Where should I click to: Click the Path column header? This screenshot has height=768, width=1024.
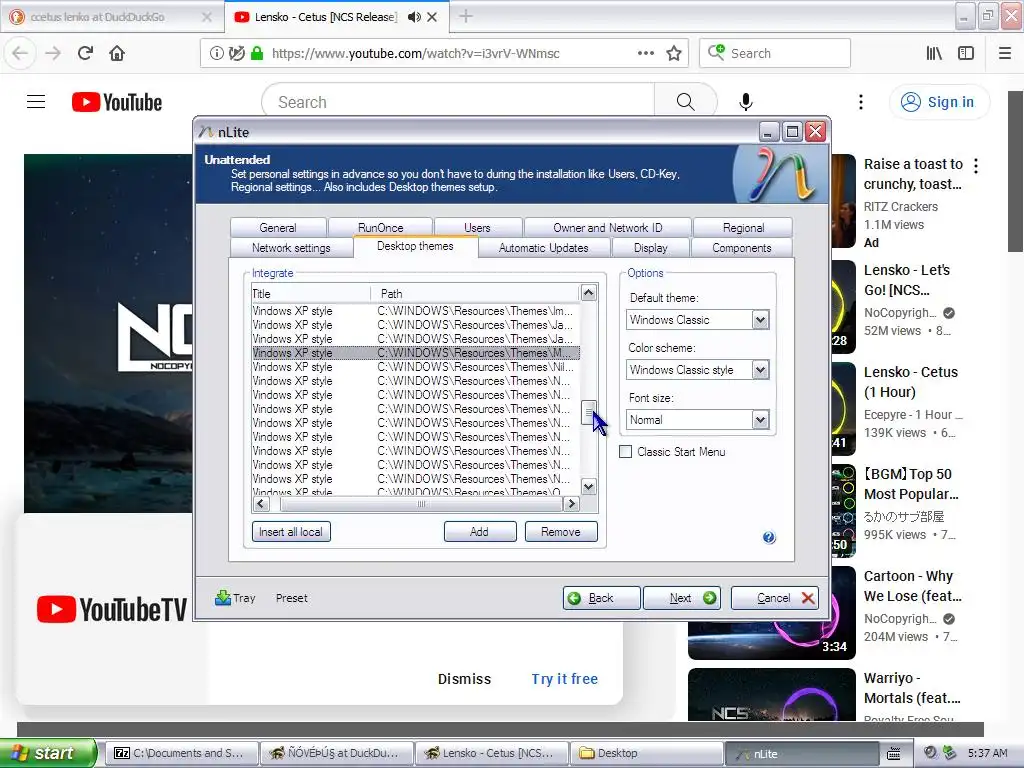click(x=475, y=294)
